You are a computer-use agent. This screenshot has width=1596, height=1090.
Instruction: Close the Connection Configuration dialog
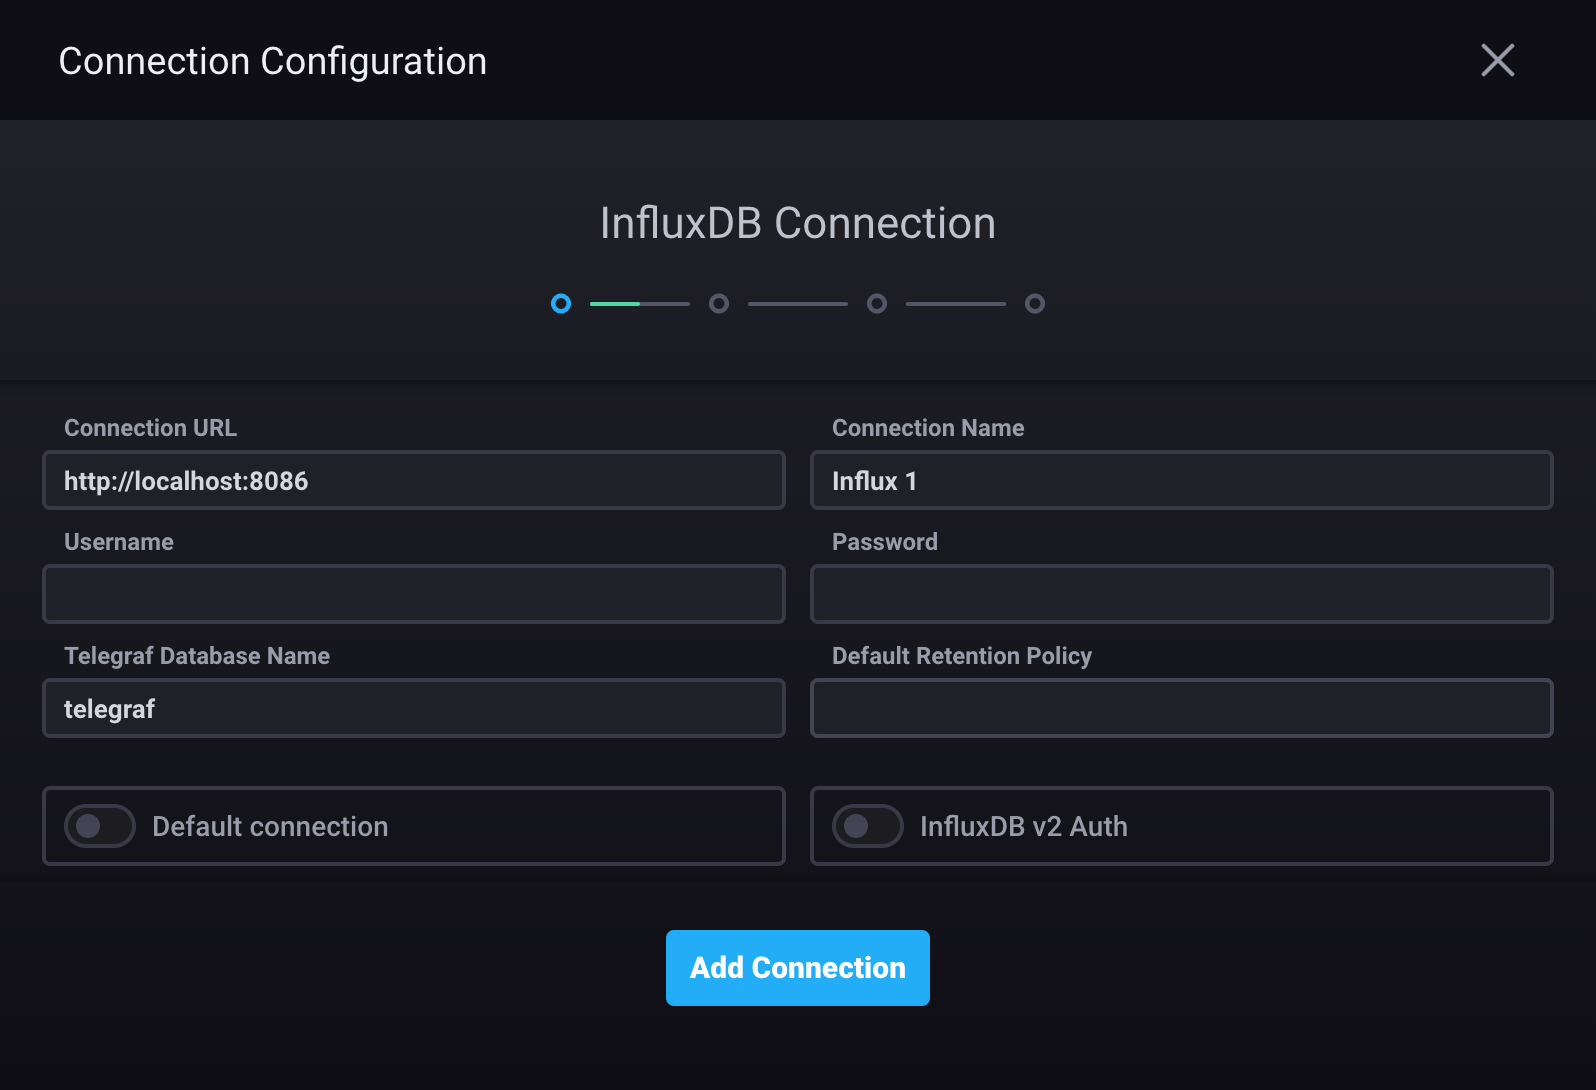(1497, 60)
